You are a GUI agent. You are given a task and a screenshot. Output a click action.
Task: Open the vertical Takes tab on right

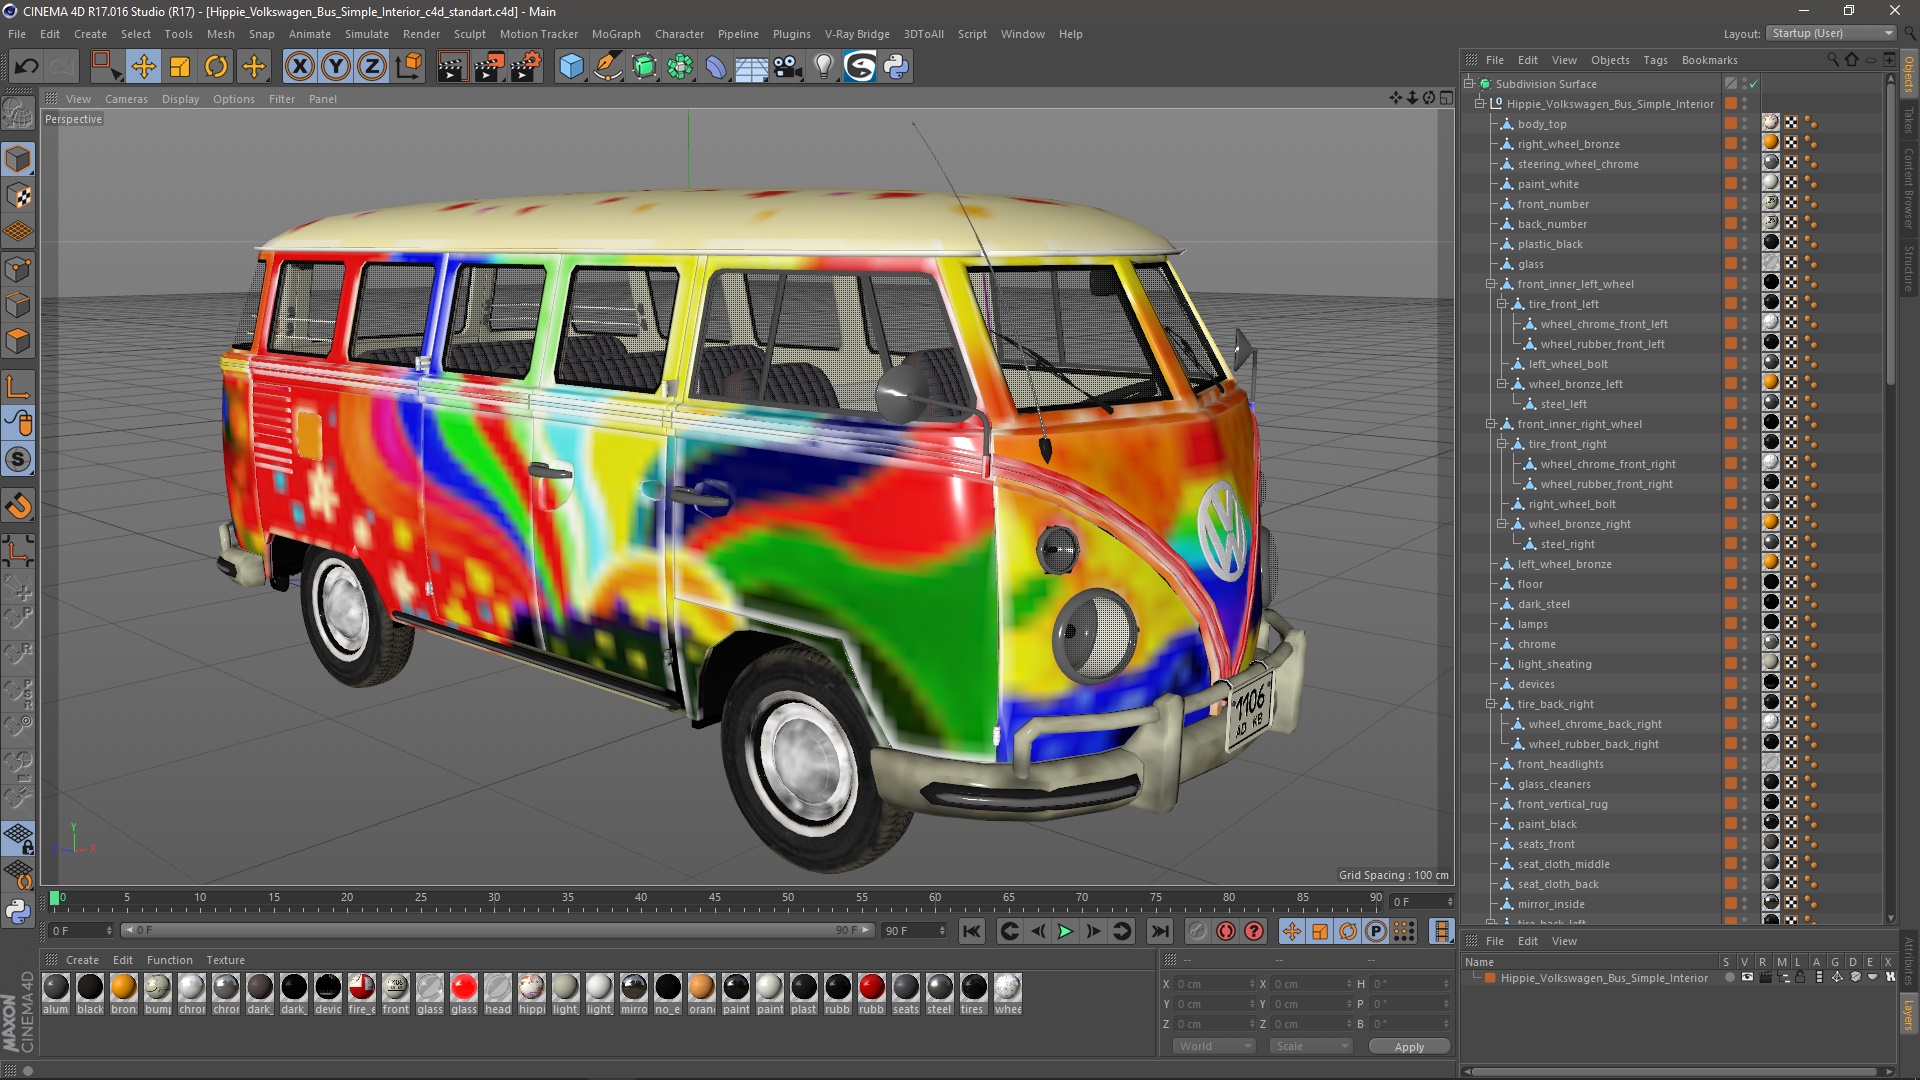1909,120
